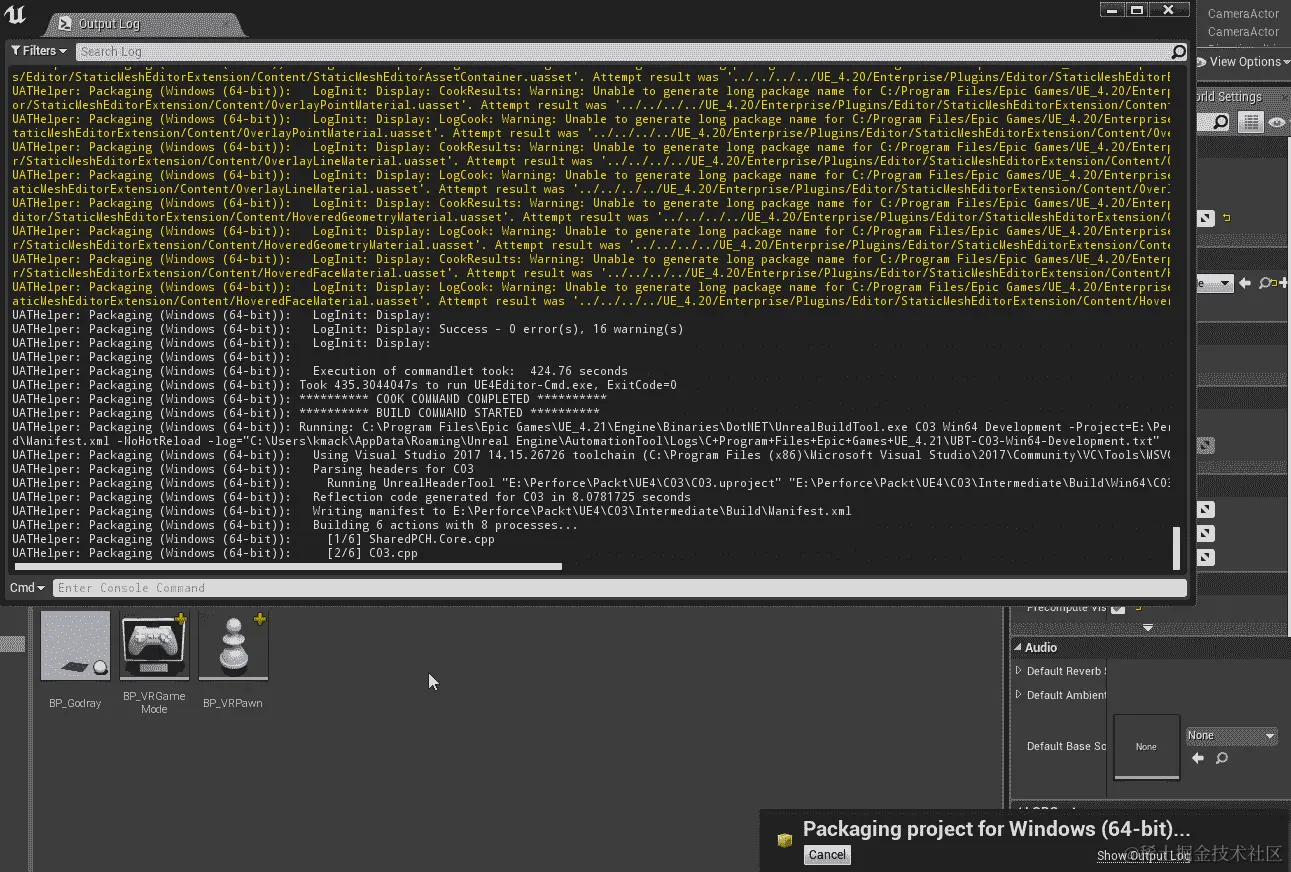Click the browse magnifier beside upper World Settings dropdown
This screenshot has height=872, width=1291.
pyautogui.click(x=1265, y=283)
